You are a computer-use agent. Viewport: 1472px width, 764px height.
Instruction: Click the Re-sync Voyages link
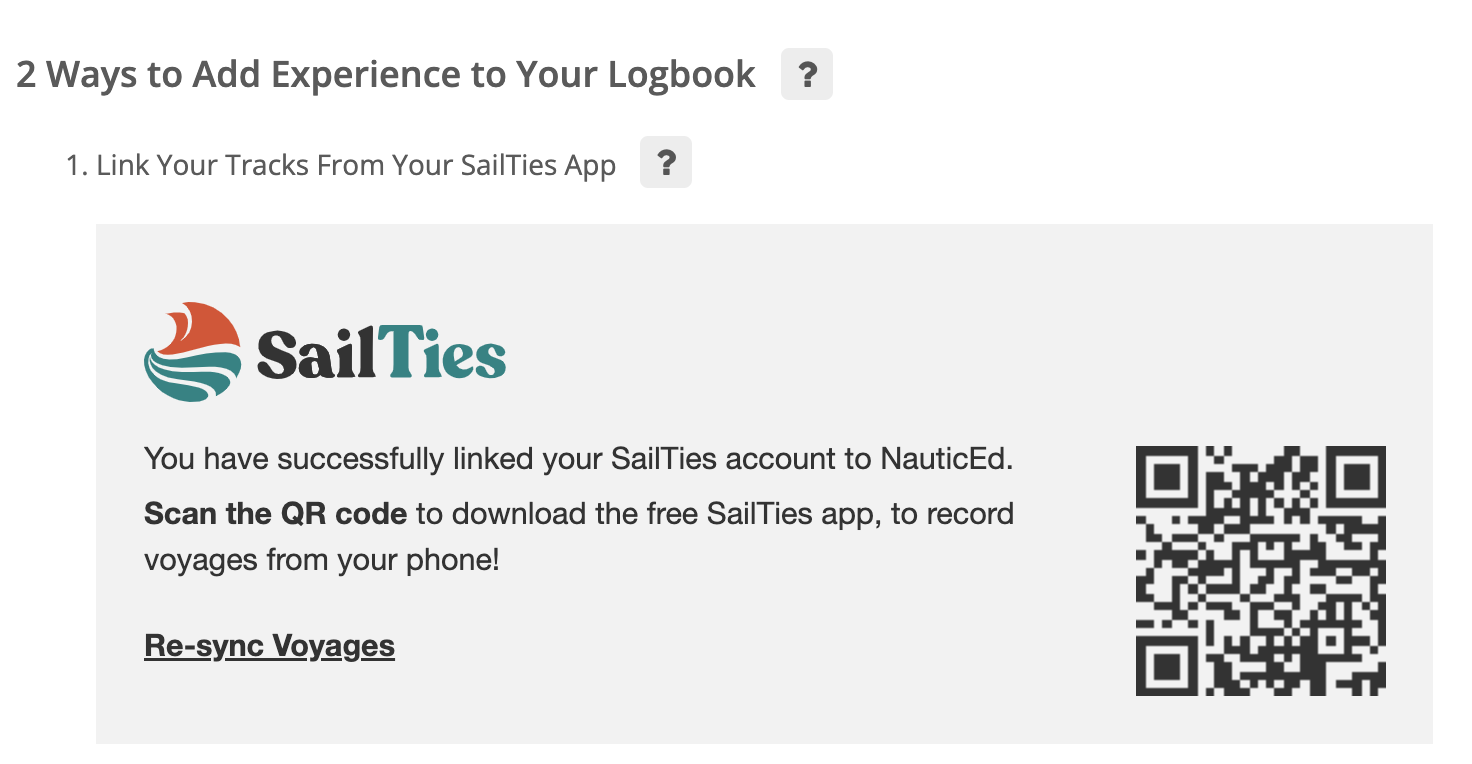coord(269,646)
